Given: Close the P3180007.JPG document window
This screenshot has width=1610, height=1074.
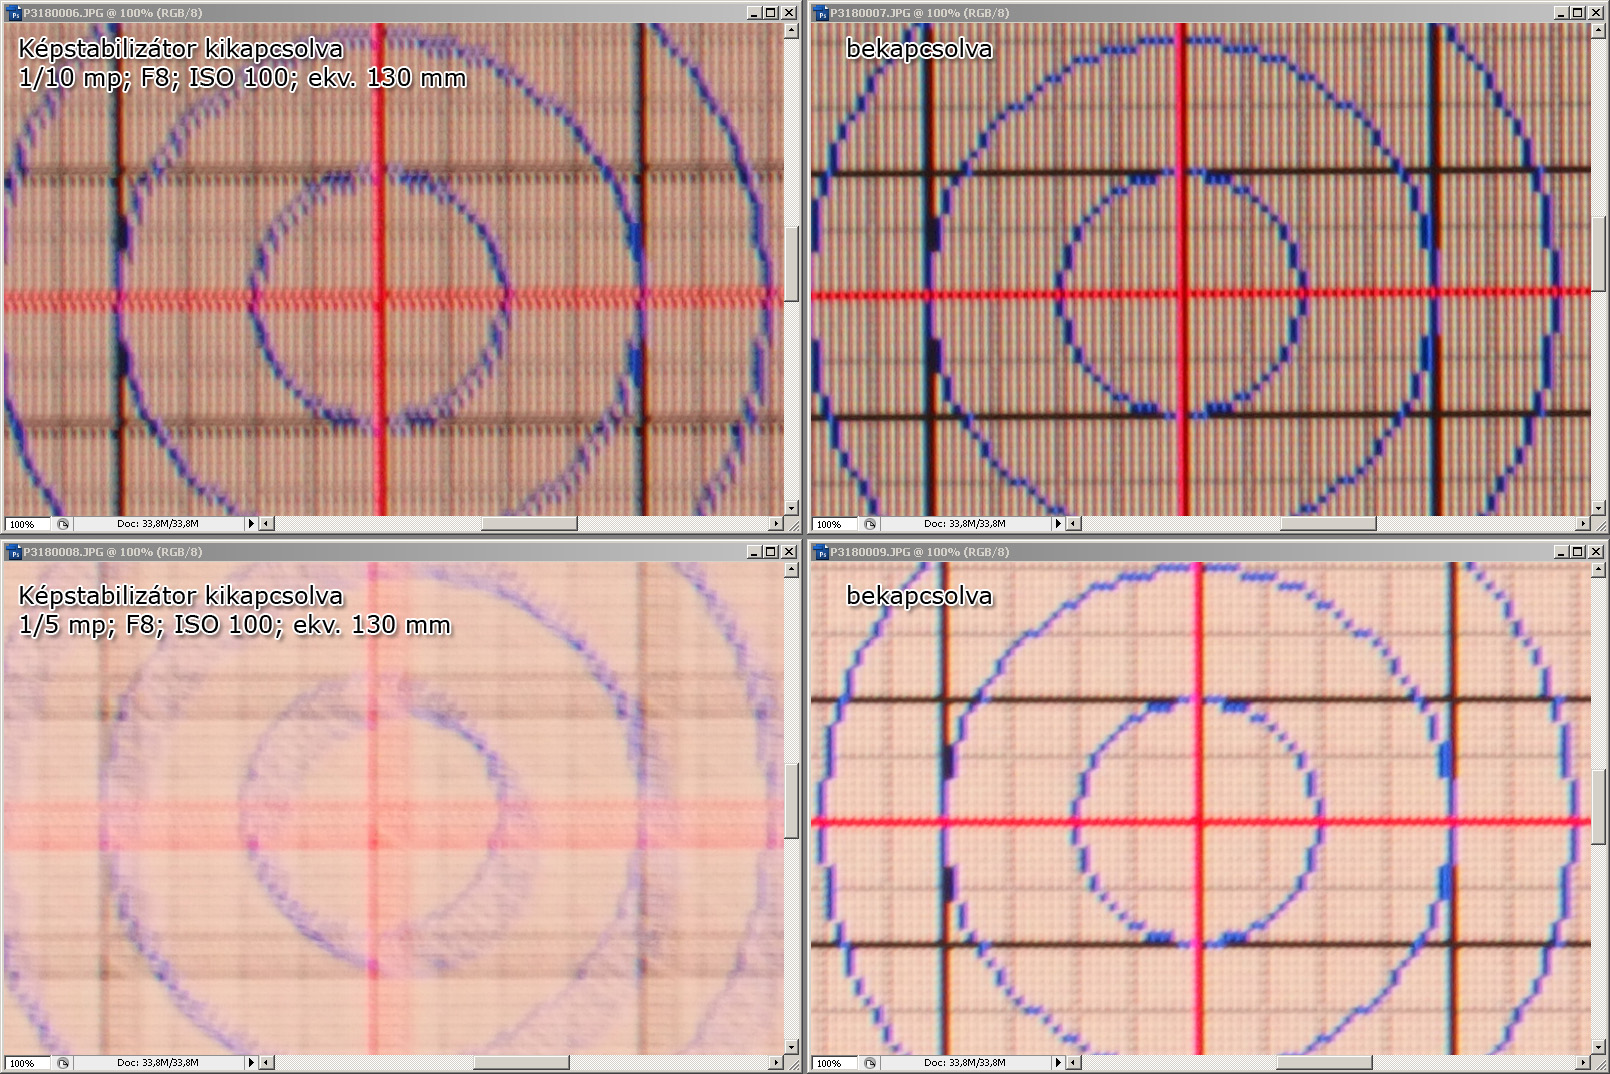Looking at the screenshot, I should pyautogui.click(x=1596, y=13).
